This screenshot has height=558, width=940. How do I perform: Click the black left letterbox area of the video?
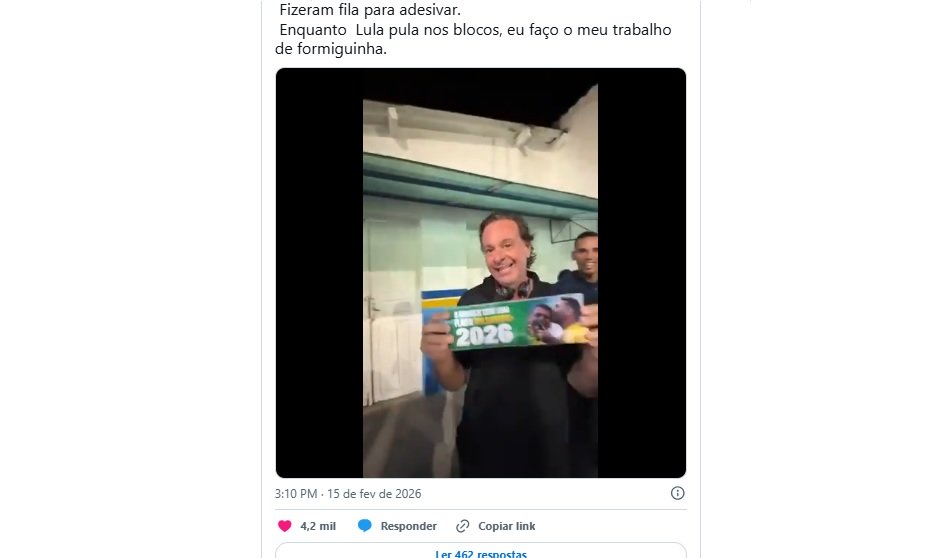(320, 273)
